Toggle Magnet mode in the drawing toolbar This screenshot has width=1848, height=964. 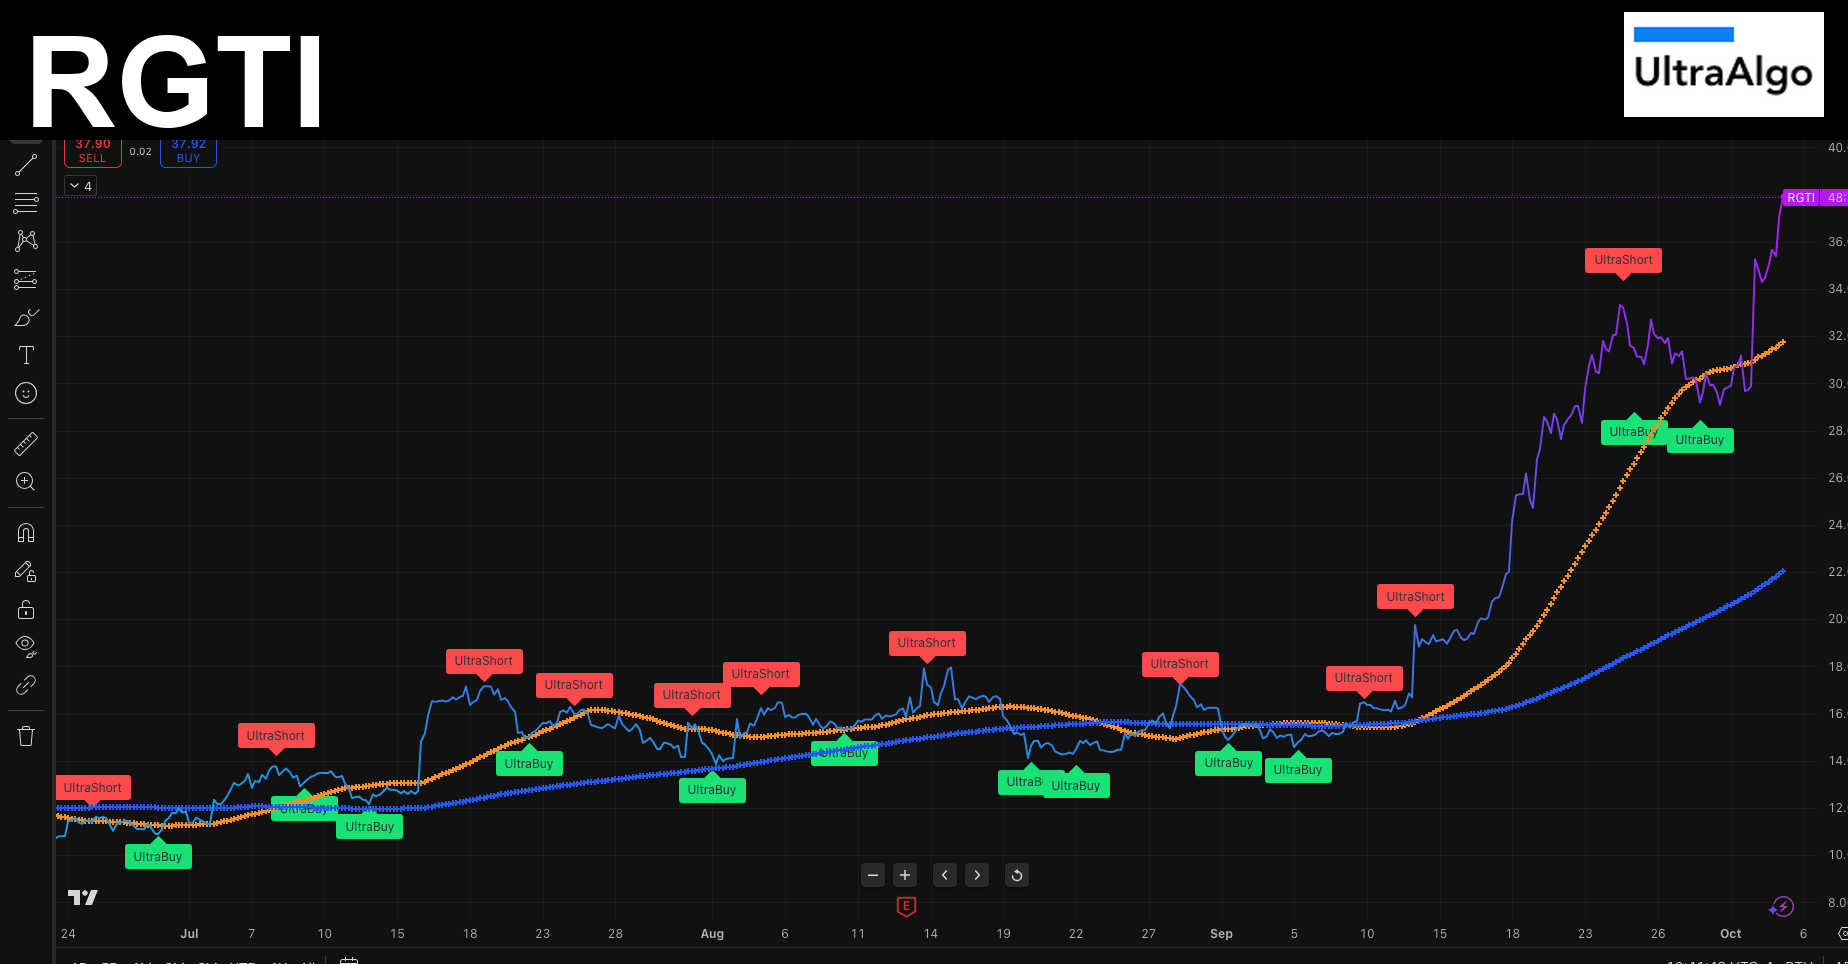point(26,533)
